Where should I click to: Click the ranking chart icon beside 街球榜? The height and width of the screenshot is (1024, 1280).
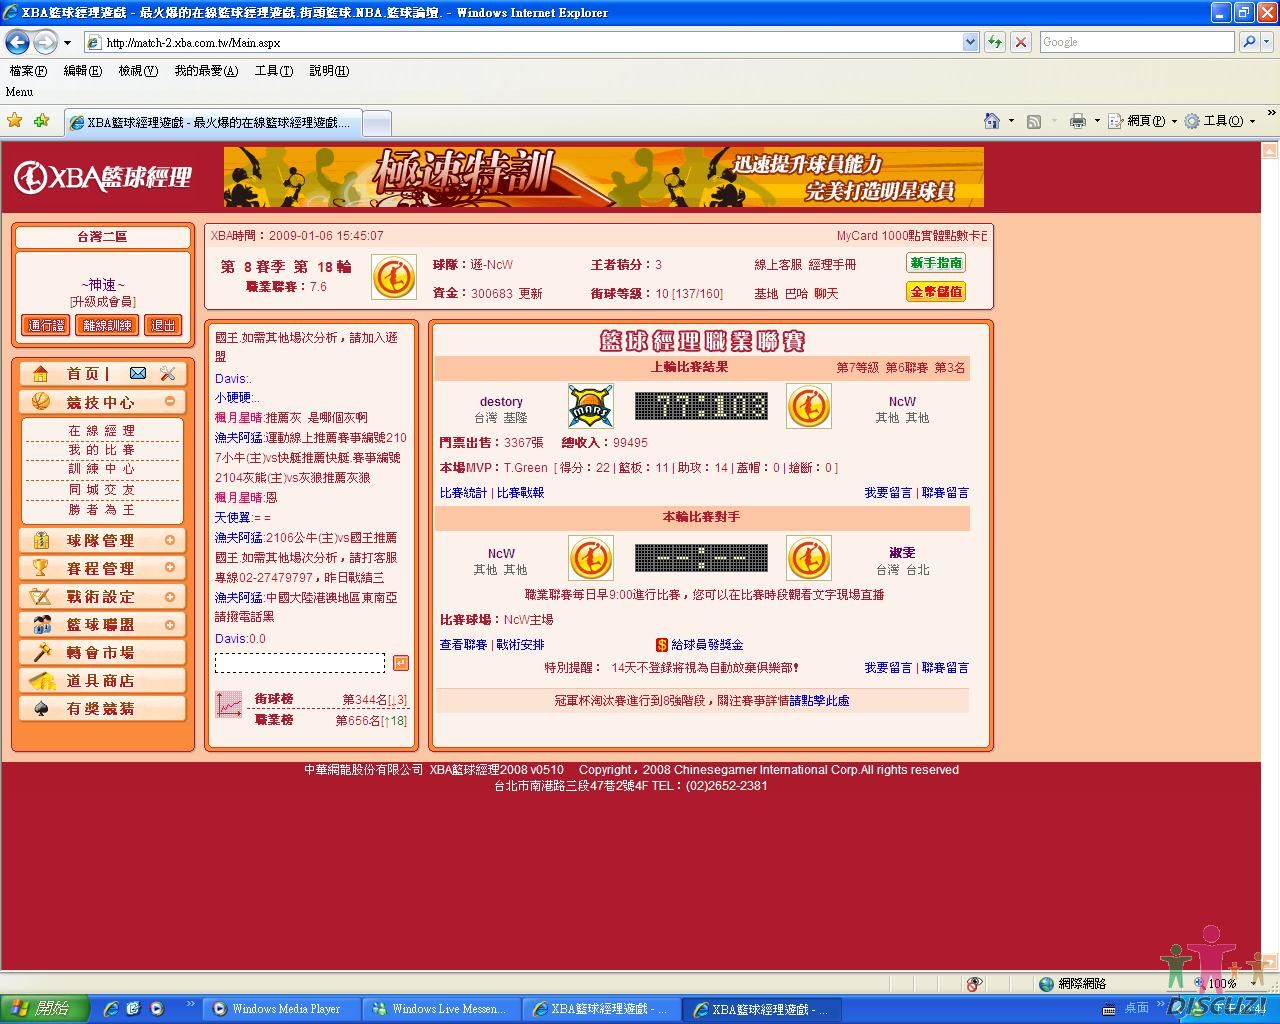click(229, 704)
